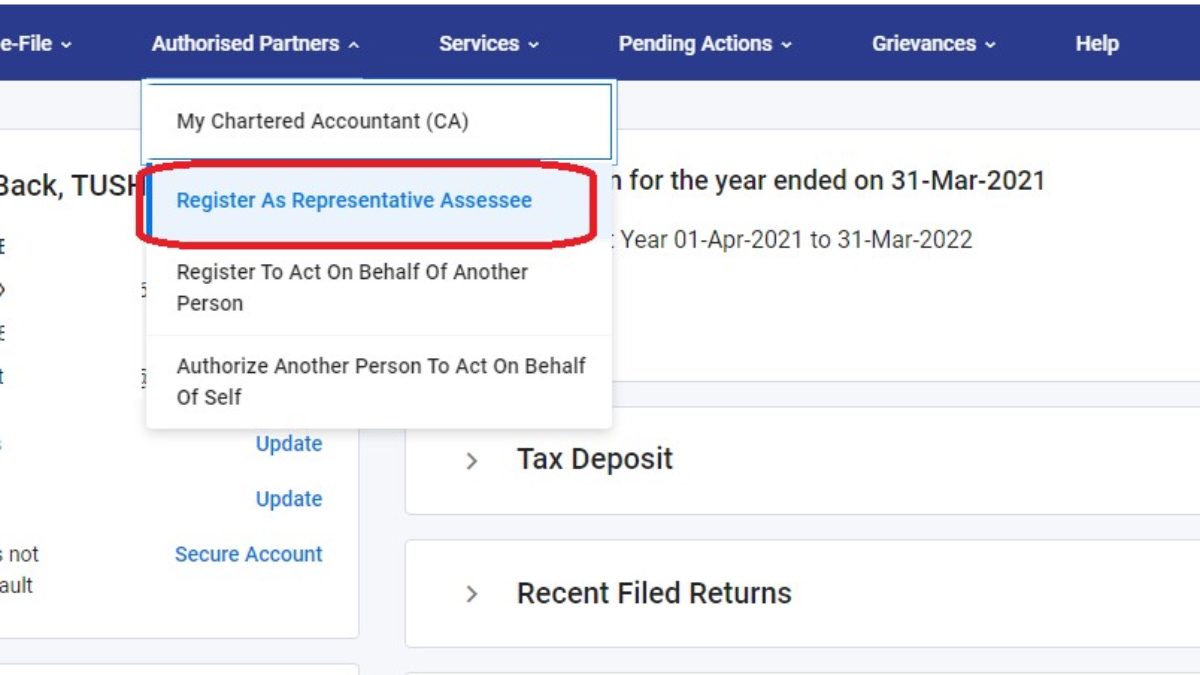Open the Help menu item
The image size is (1200, 675).
pos(1096,44)
